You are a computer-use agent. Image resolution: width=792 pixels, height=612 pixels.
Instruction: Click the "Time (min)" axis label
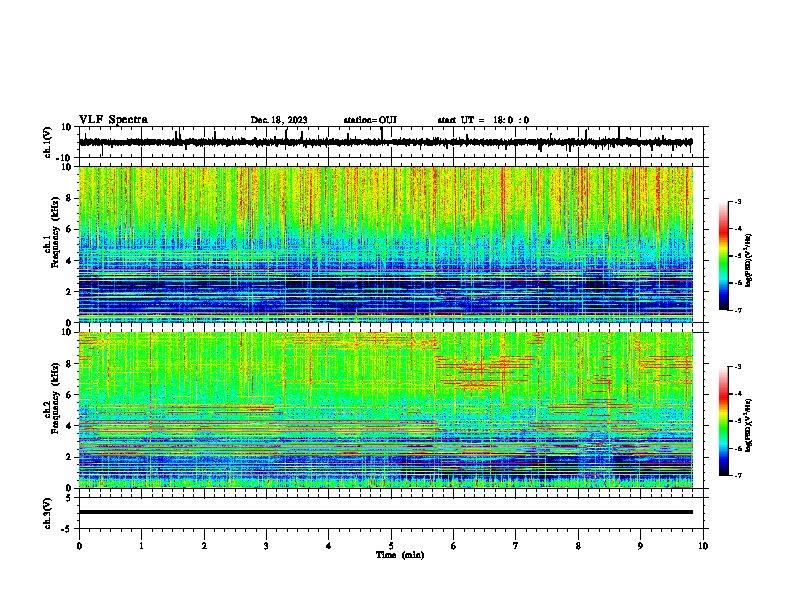click(x=400, y=555)
